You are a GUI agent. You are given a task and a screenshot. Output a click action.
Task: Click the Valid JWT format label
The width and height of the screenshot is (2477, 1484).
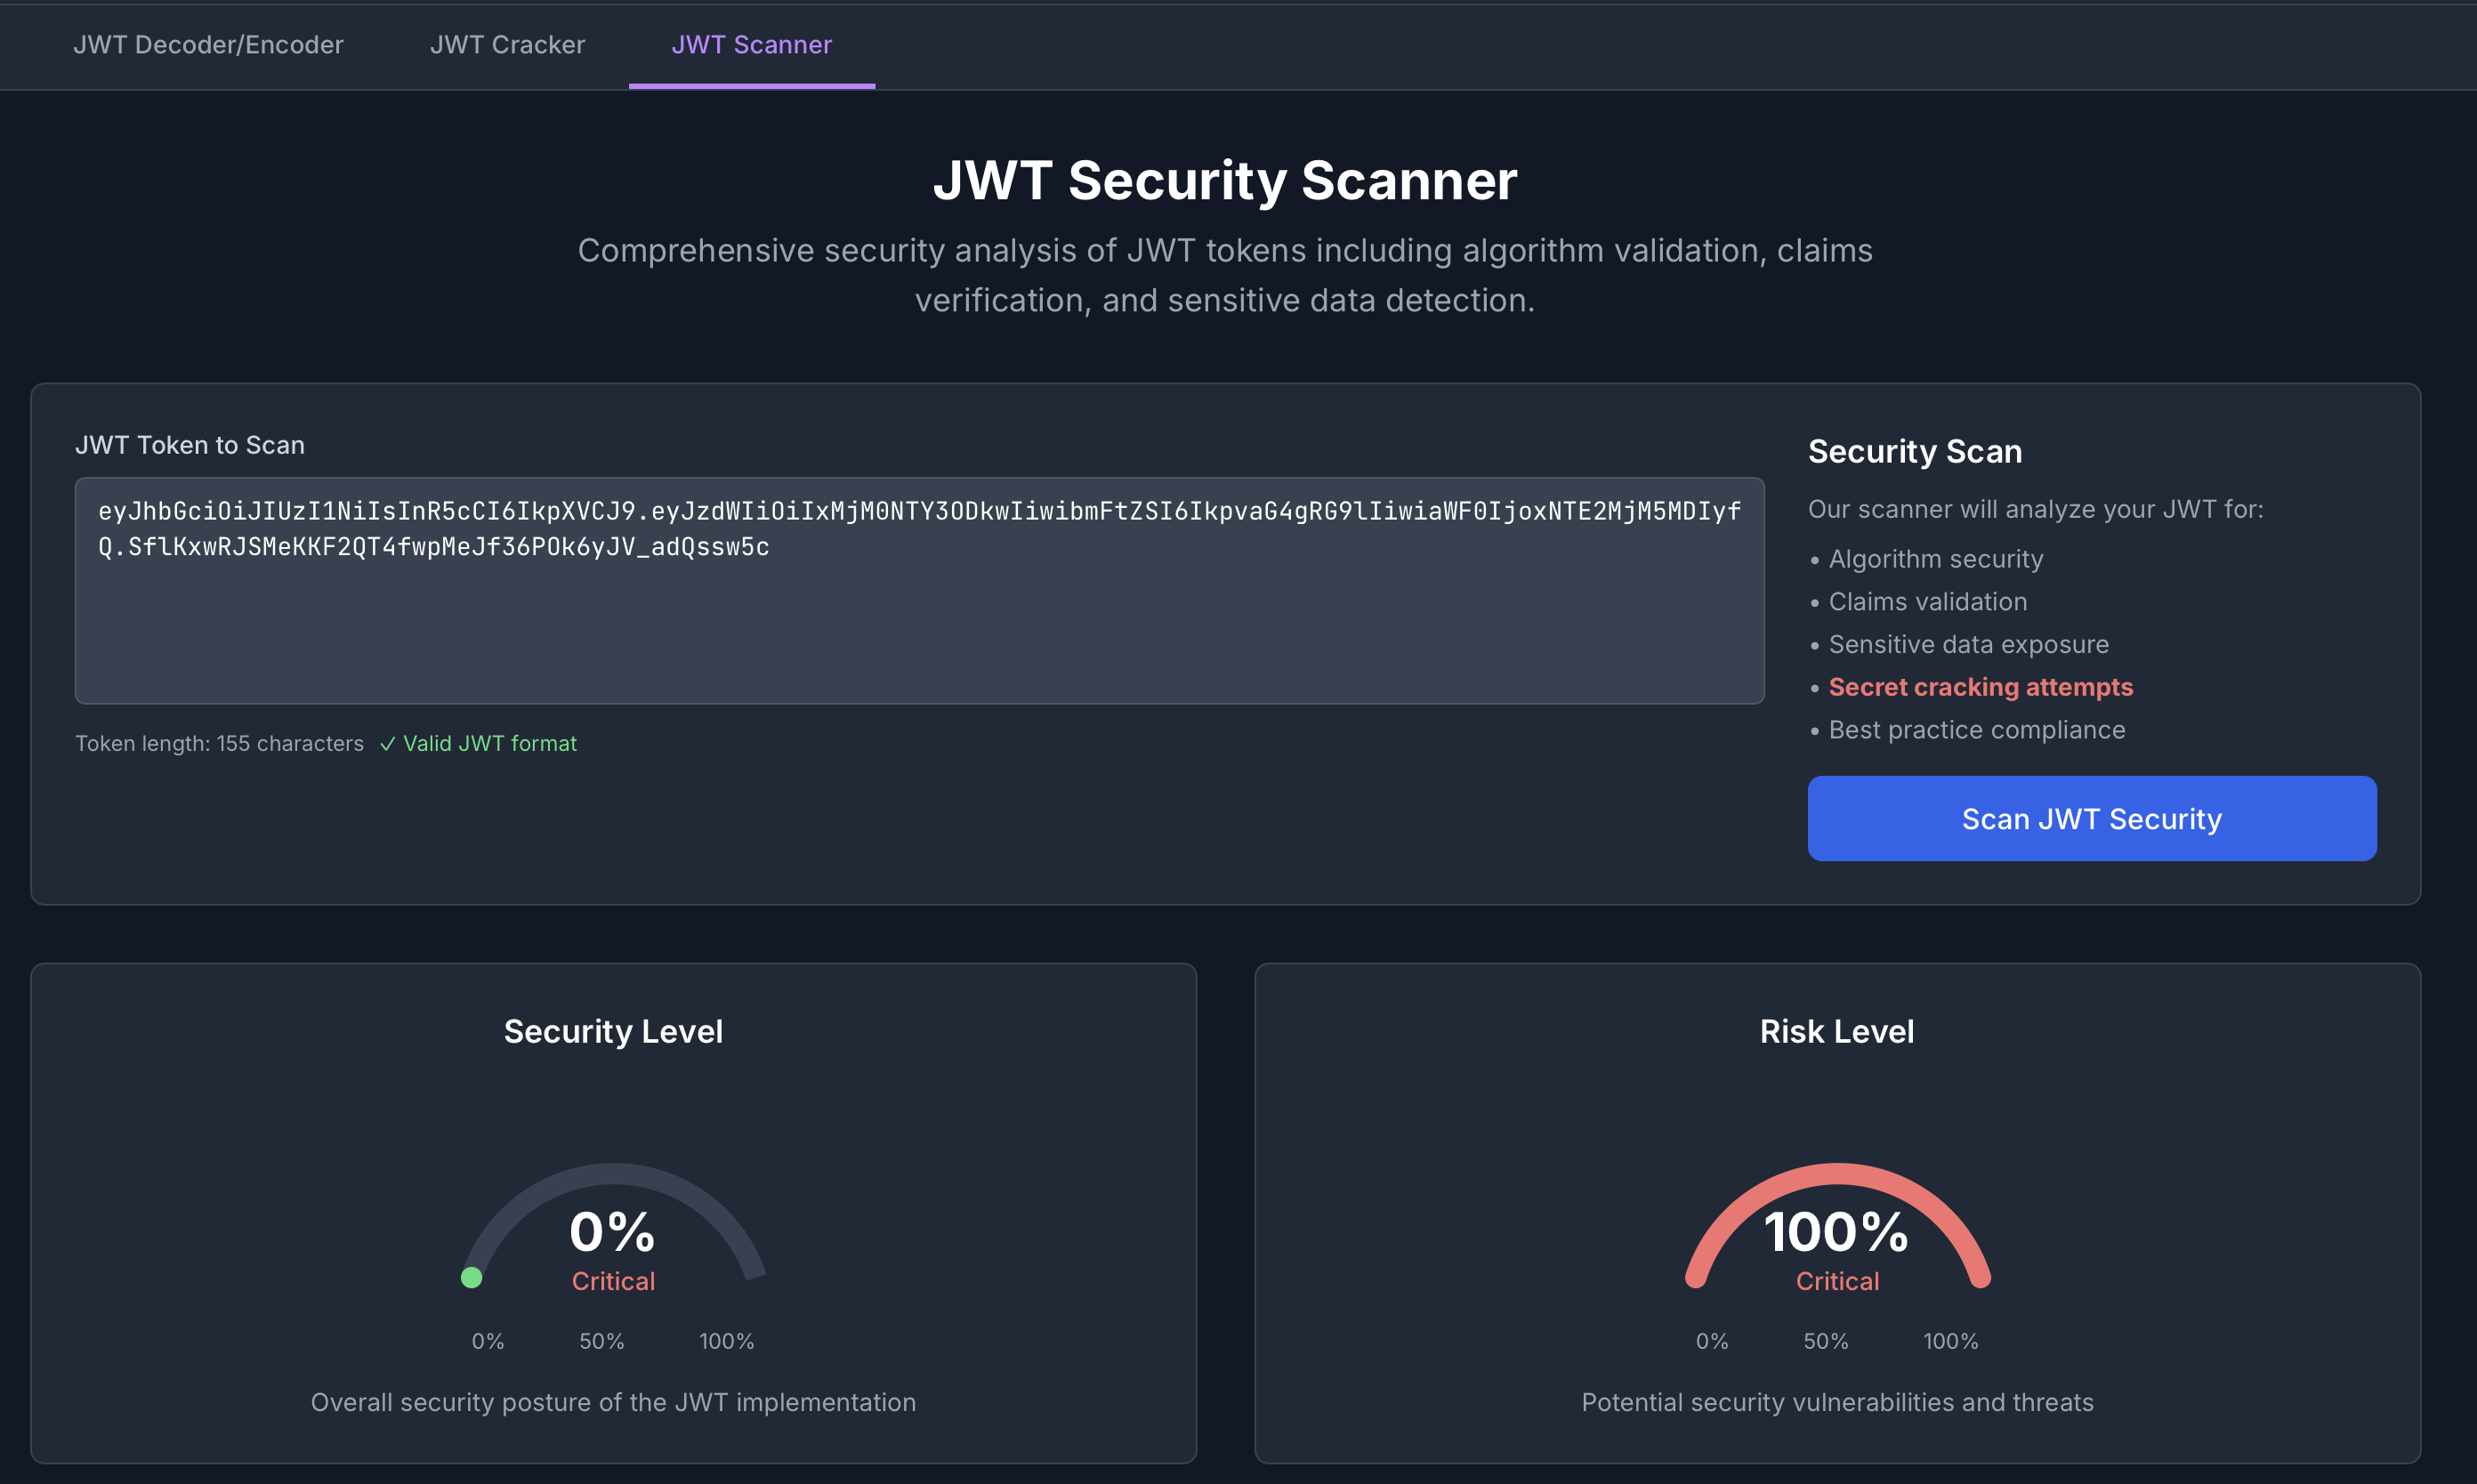click(489, 743)
